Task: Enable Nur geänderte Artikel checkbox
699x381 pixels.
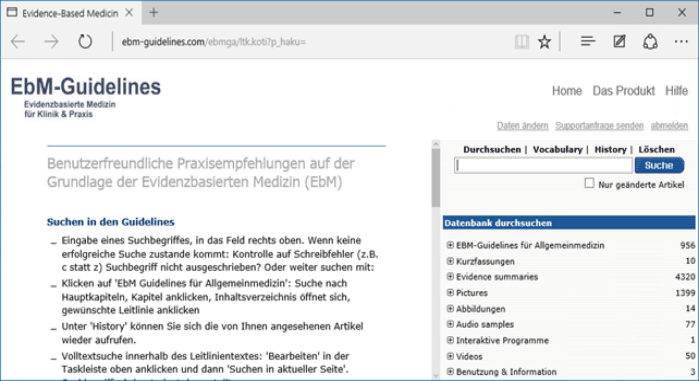Action: [589, 183]
